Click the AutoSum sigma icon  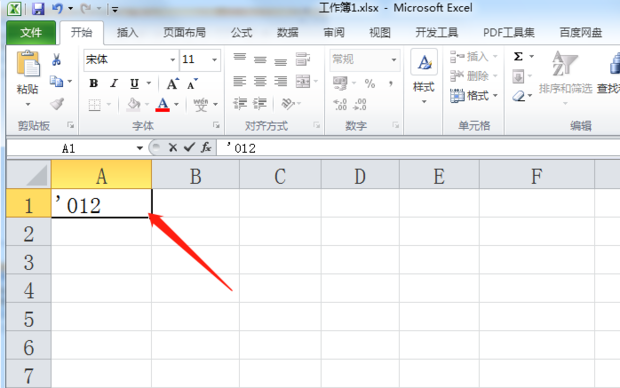518,57
